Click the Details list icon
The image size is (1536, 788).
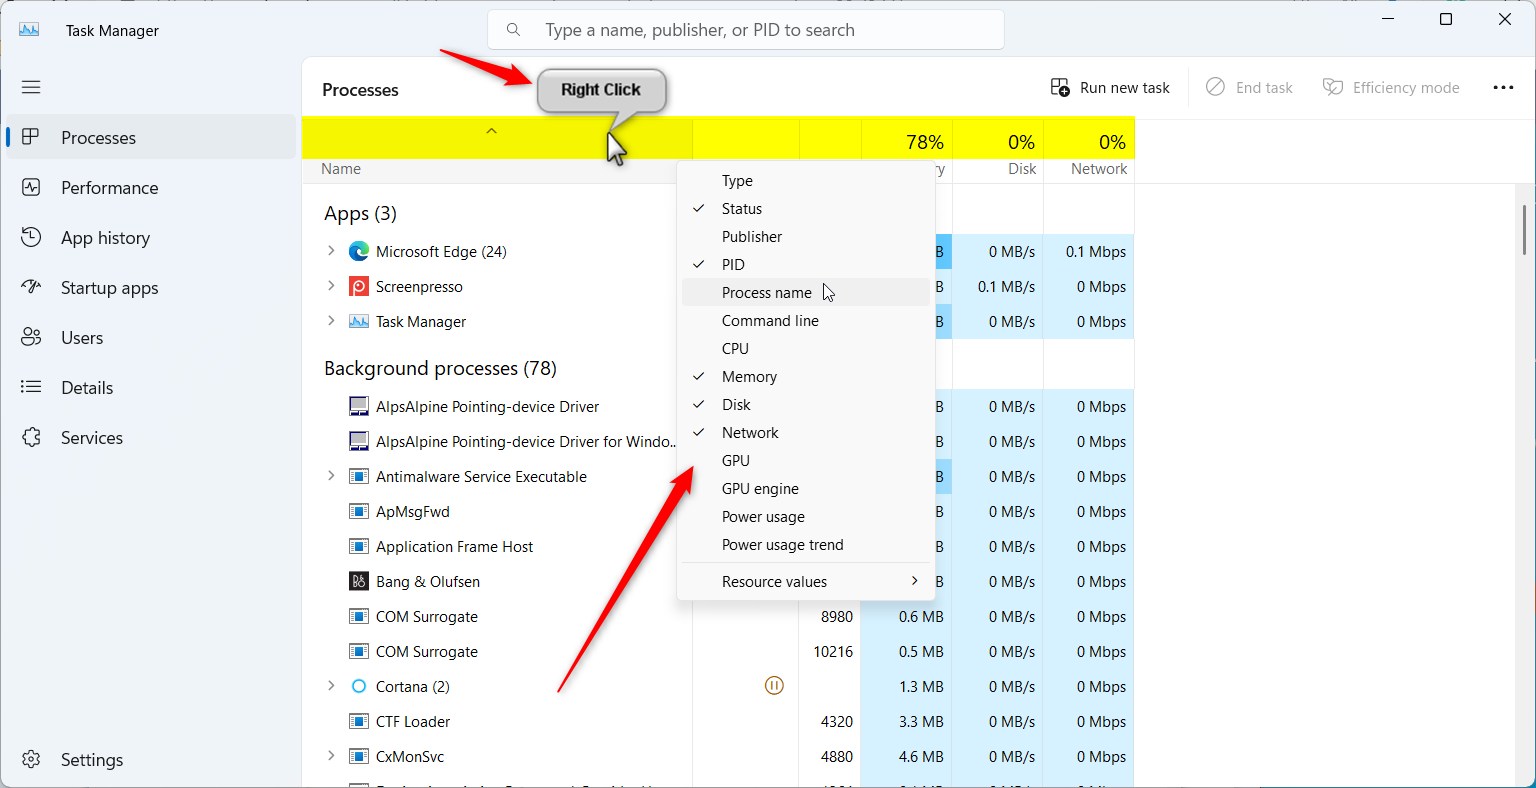coord(31,387)
